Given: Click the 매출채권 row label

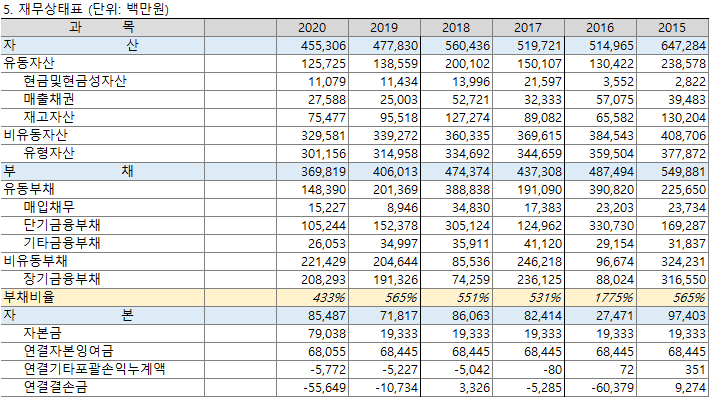Looking at the screenshot, I should pos(49,99).
